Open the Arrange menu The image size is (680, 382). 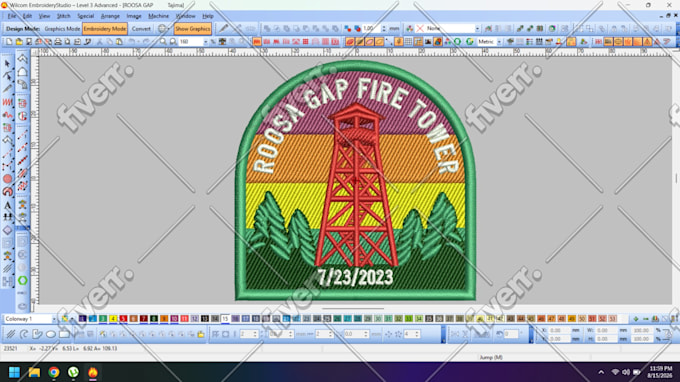coord(110,16)
